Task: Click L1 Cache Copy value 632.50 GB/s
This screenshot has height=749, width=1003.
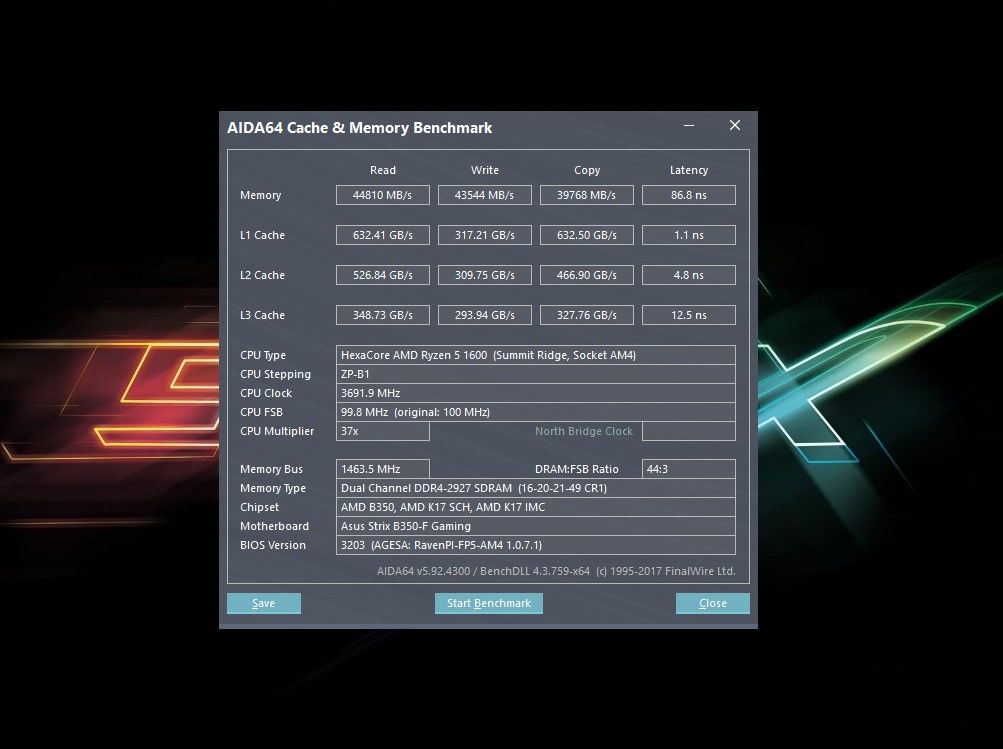Action: 587,235
